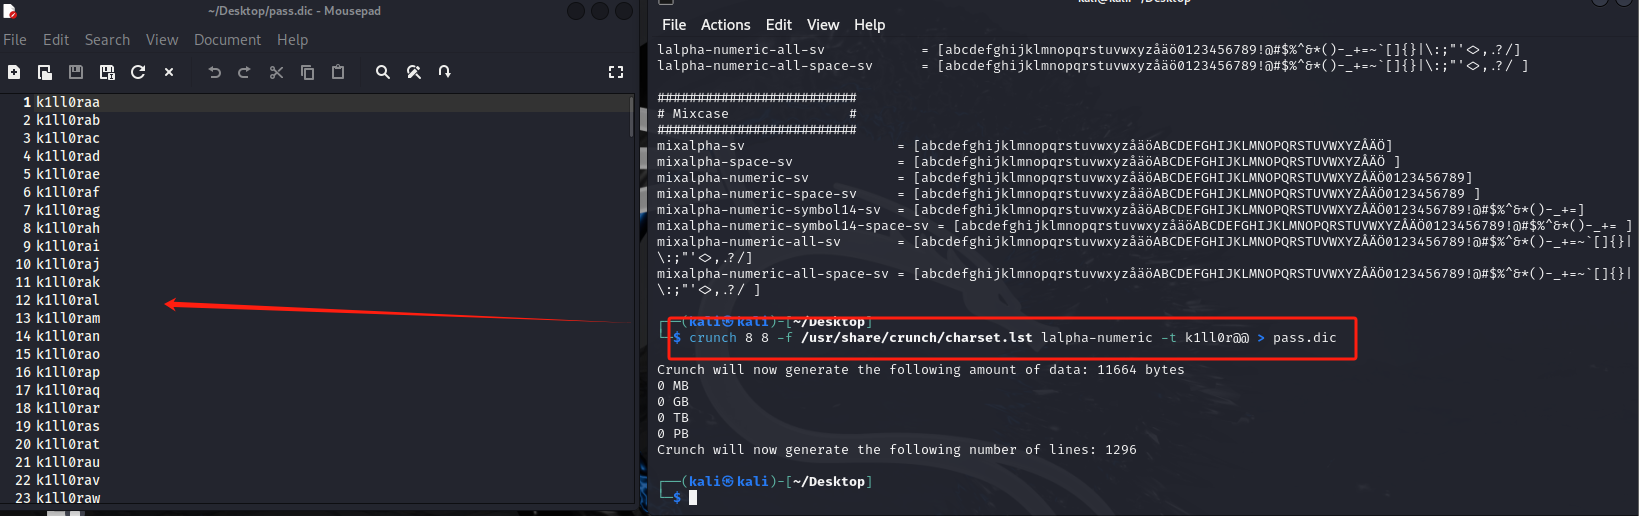Reload the document with the circular arrow icon
Screen dimensions: 1639x516
tap(138, 72)
